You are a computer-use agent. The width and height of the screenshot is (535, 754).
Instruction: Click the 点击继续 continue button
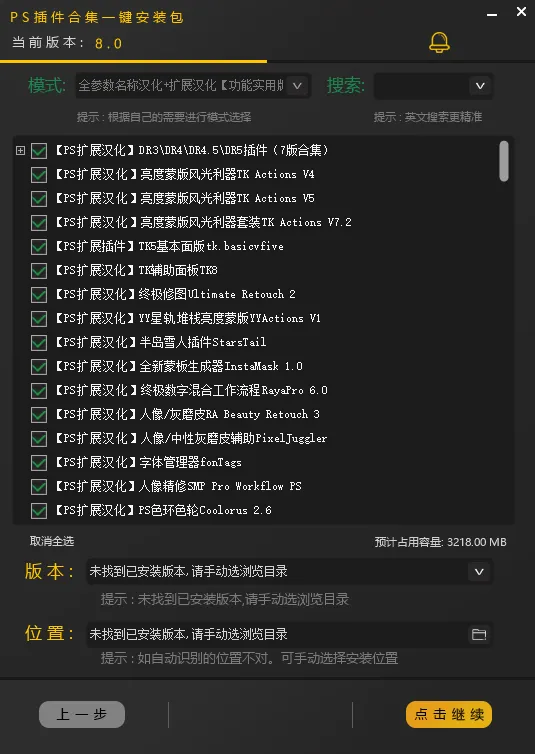coord(449,715)
